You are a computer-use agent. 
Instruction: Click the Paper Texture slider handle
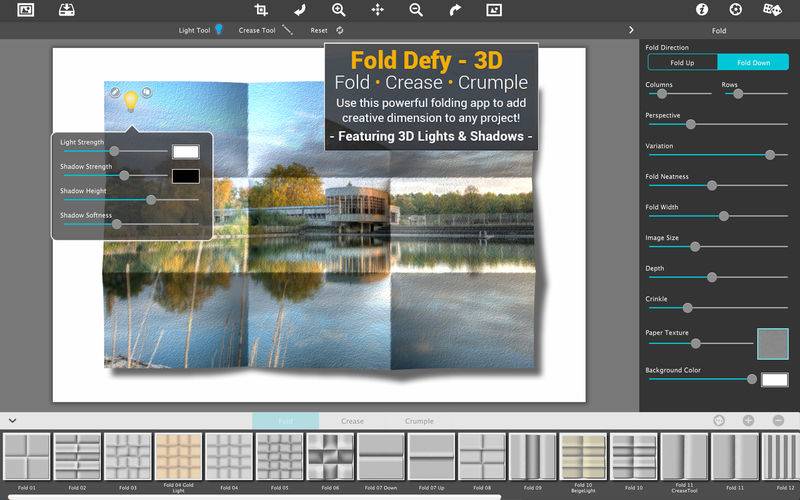click(695, 344)
